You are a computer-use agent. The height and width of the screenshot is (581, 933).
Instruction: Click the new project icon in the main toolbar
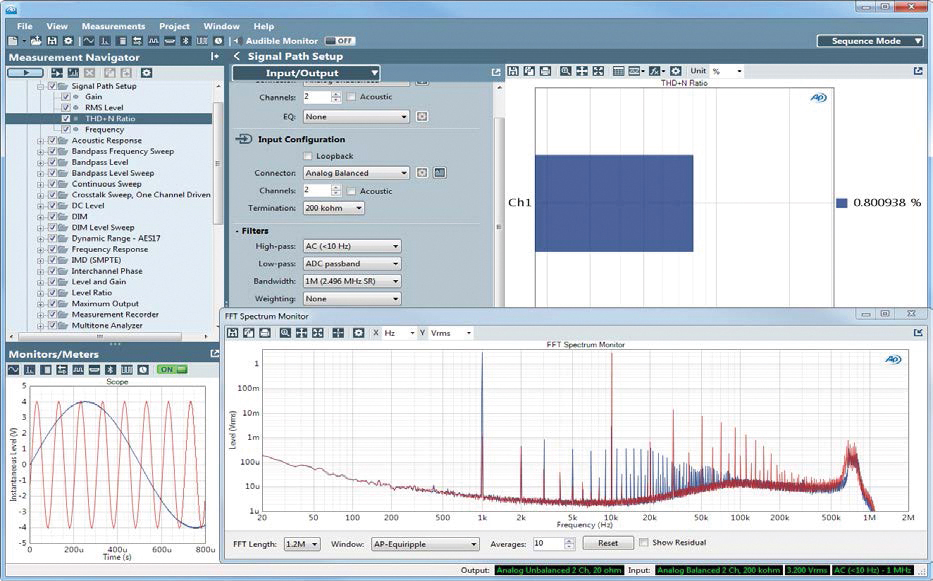pyautogui.click(x=12, y=41)
